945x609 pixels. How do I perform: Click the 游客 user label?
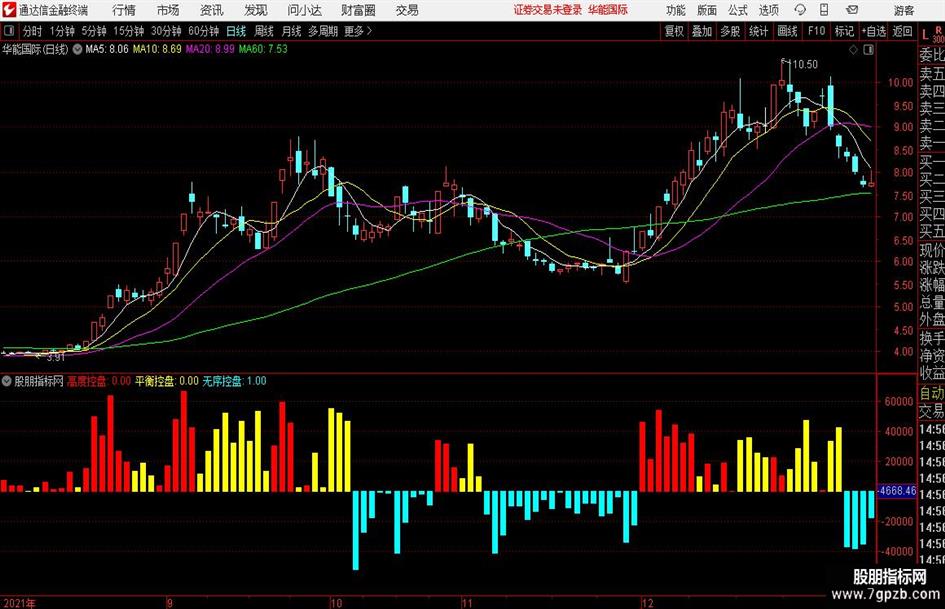(904, 10)
